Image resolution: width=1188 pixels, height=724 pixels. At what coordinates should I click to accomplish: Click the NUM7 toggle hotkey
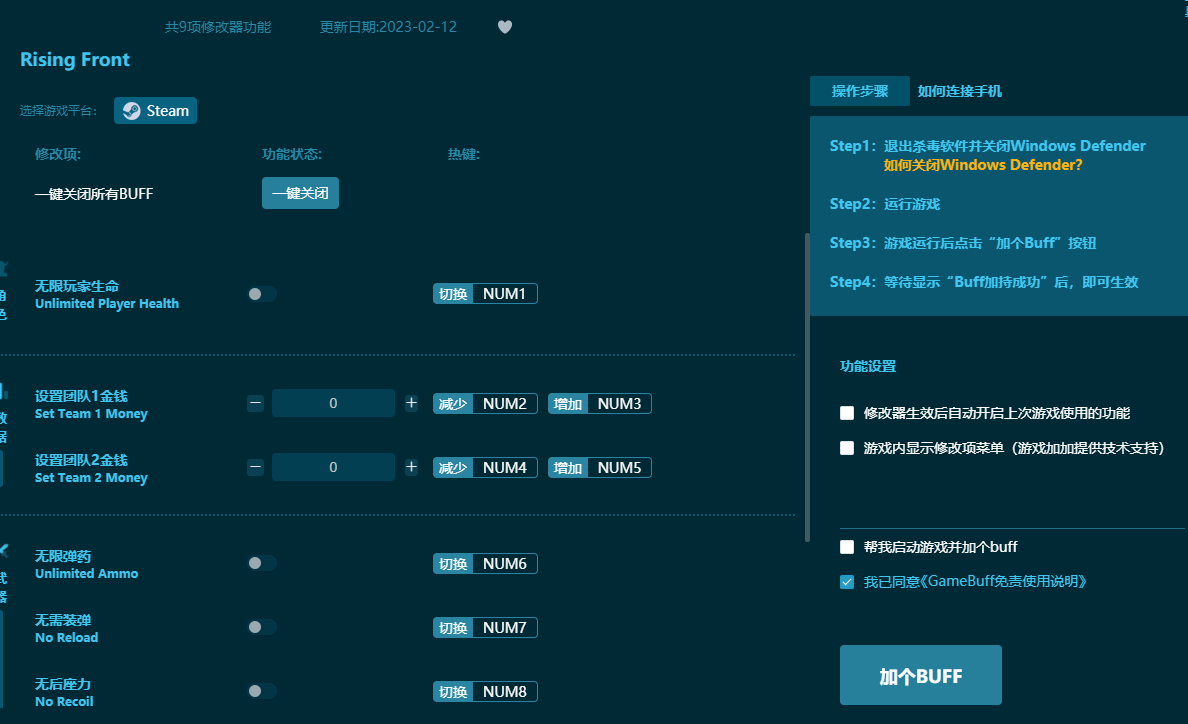pyautogui.click(x=485, y=628)
